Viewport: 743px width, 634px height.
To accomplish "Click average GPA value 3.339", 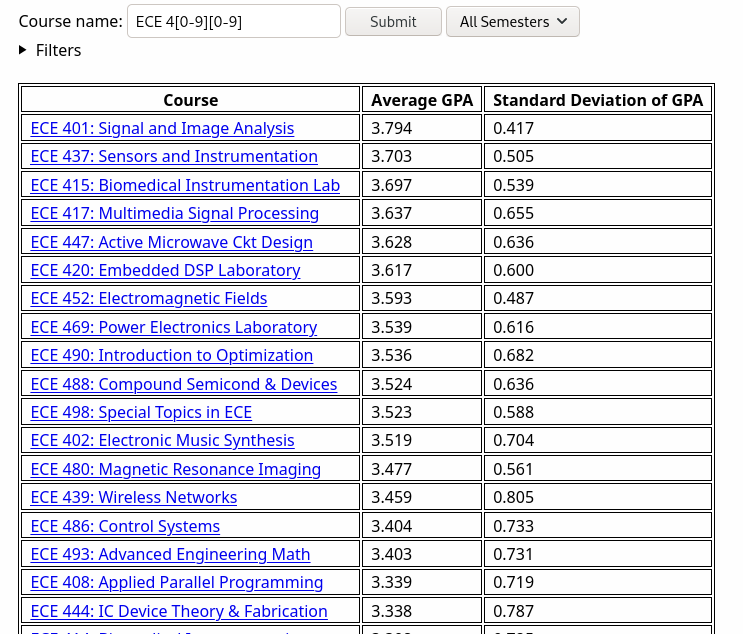I will click(x=391, y=582).
